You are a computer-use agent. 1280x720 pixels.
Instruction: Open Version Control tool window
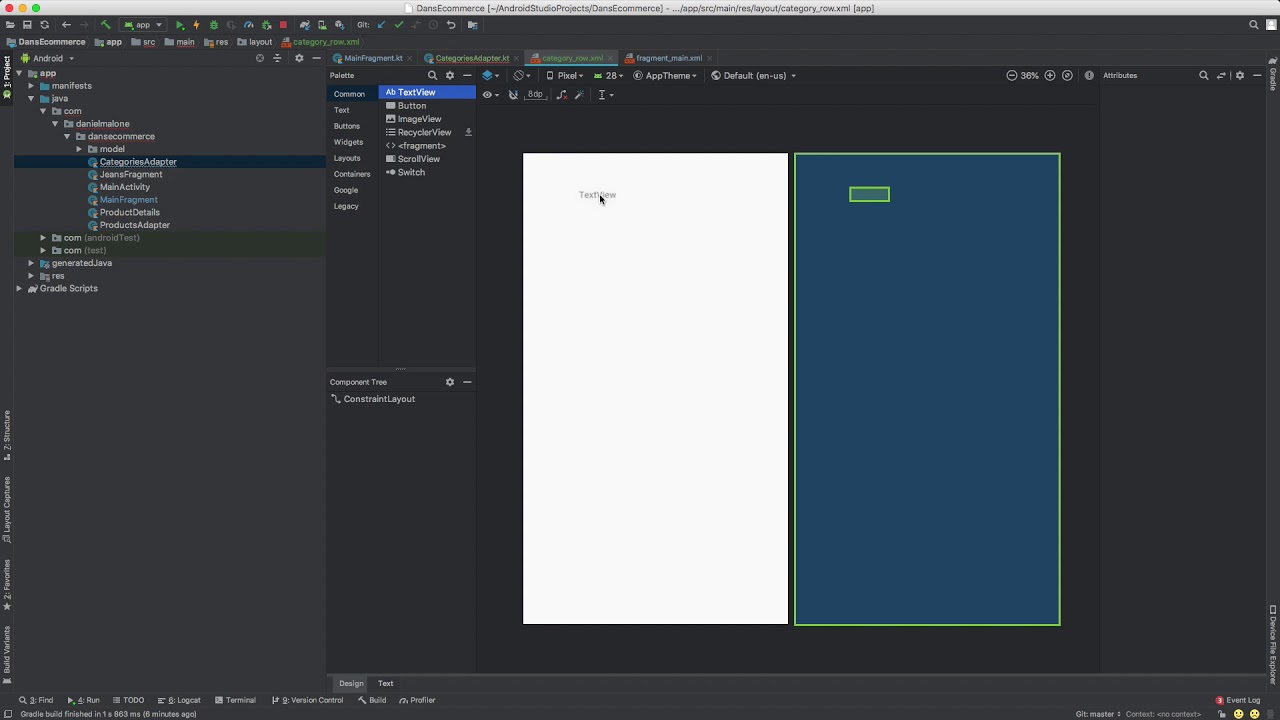[x=307, y=700]
